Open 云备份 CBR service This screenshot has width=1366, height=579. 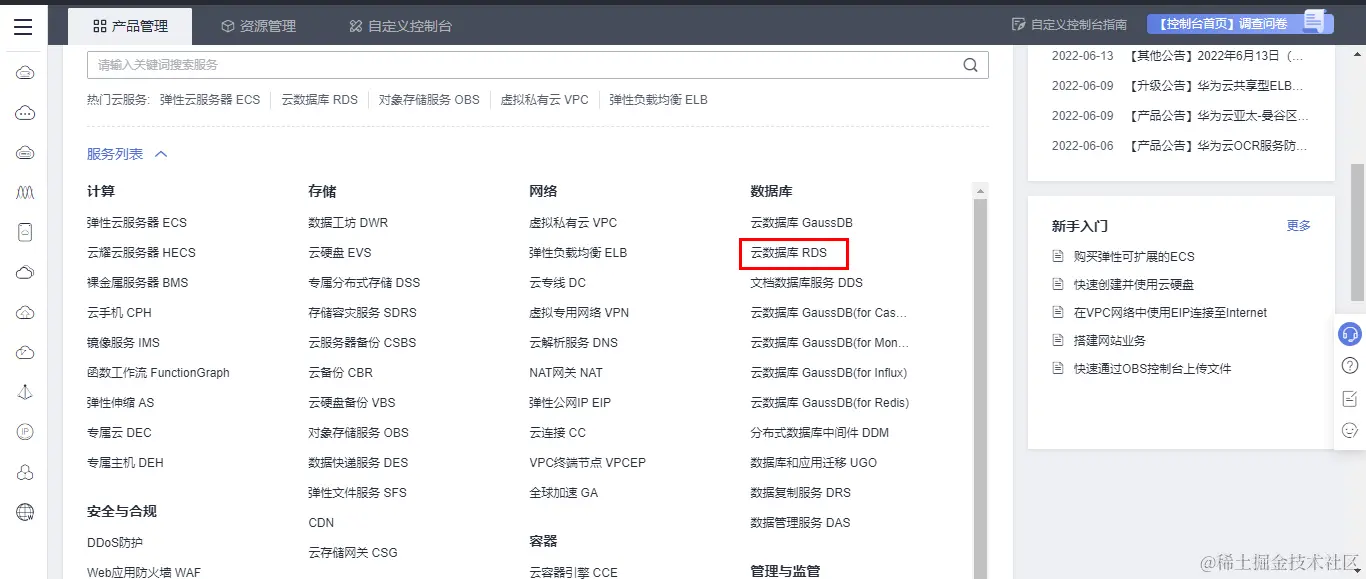(x=341, y=373)
